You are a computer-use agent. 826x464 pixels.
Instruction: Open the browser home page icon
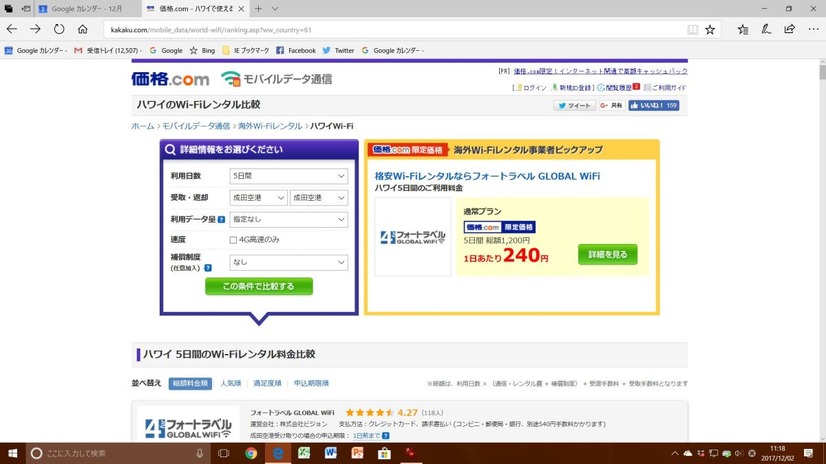click(83, 29)
